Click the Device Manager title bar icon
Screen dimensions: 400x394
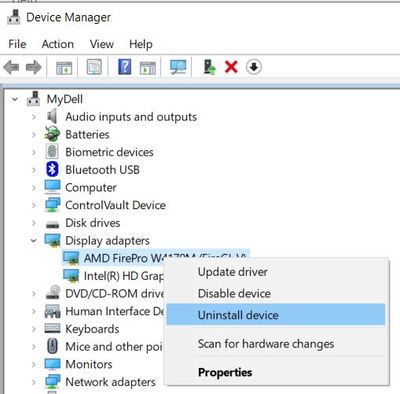click(x=14, y=17)
